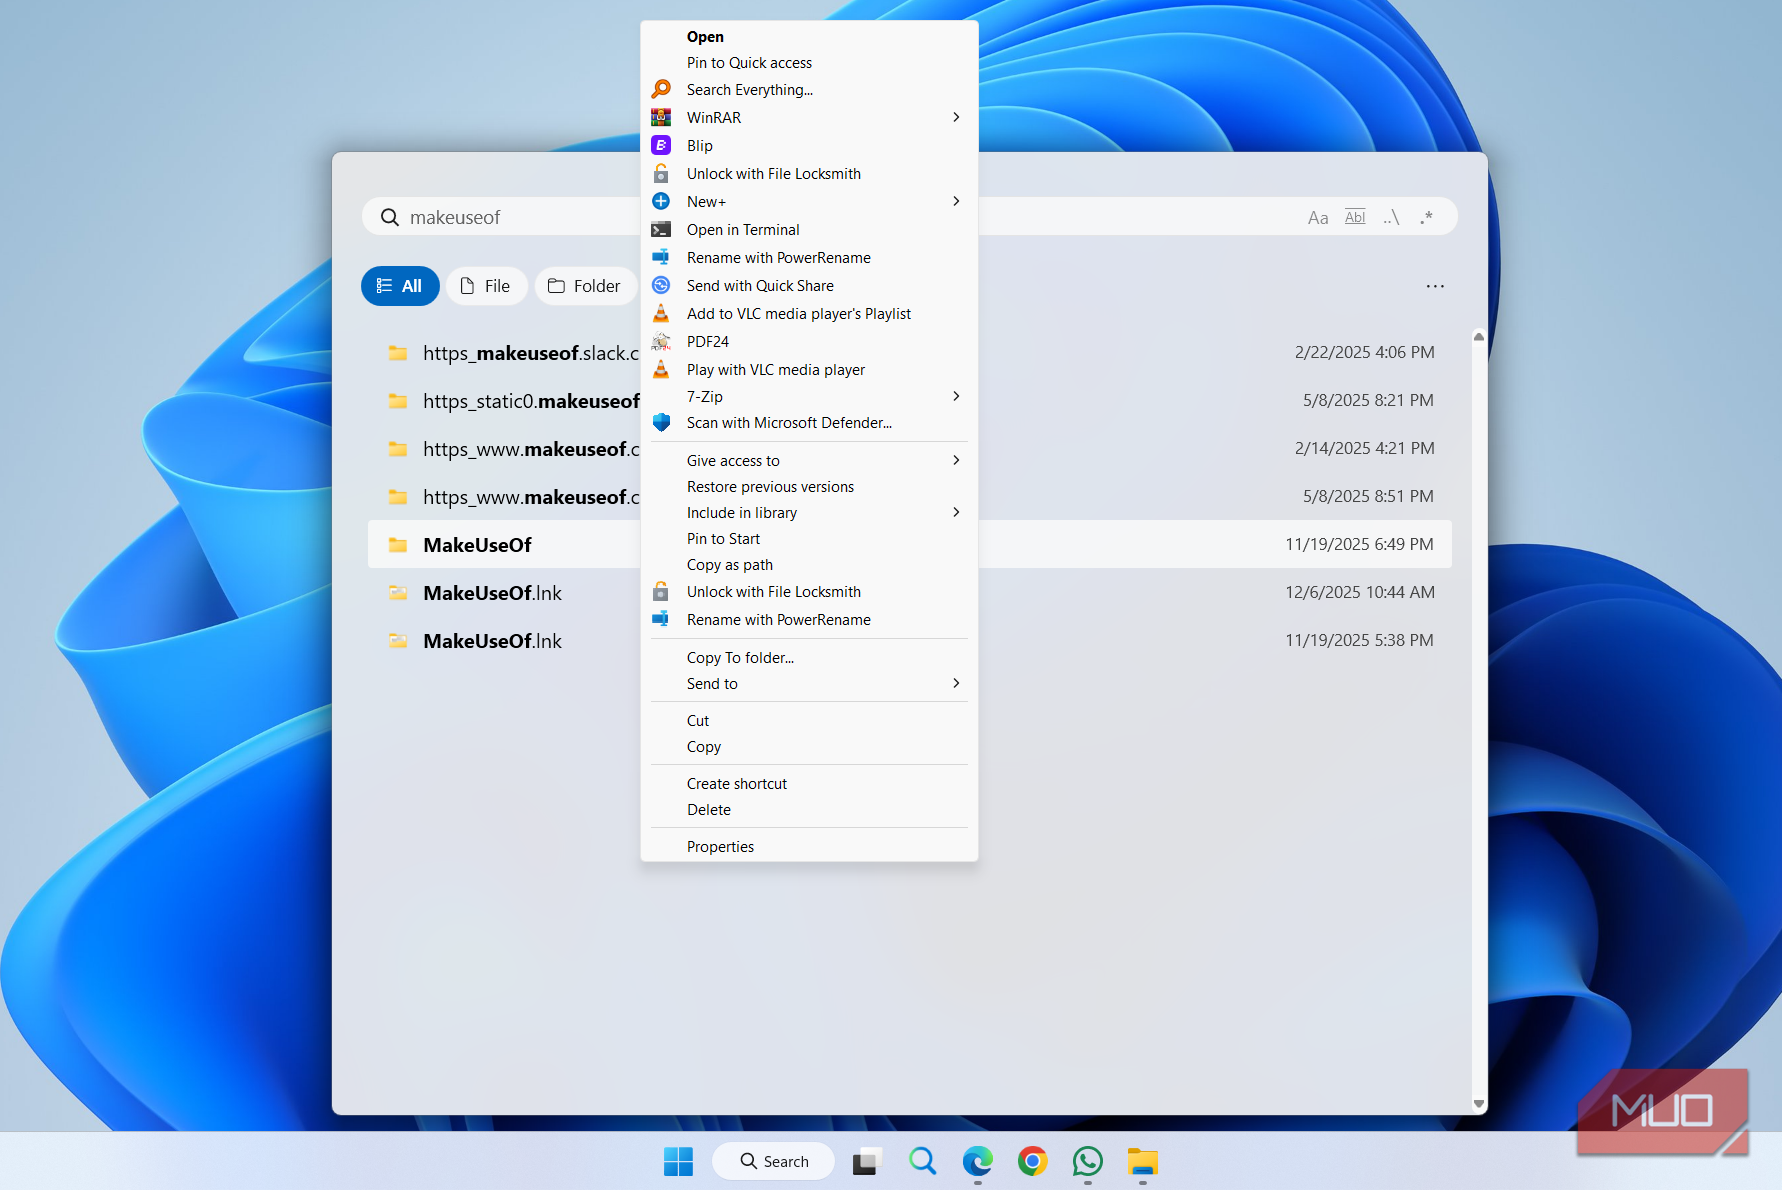The image size is (1782, 1190).
Task: Click the Microsoft Defender shield icon
Action: [661, 422]
